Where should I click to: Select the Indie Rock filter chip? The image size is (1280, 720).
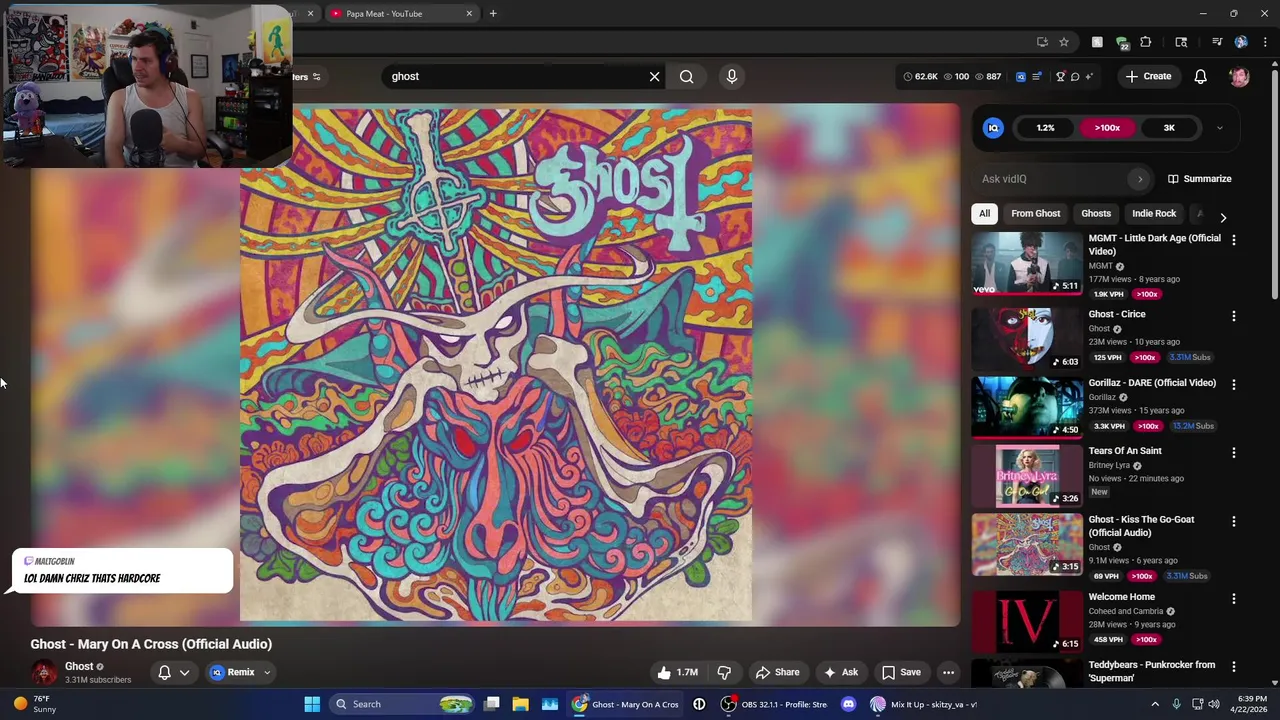1154,213
